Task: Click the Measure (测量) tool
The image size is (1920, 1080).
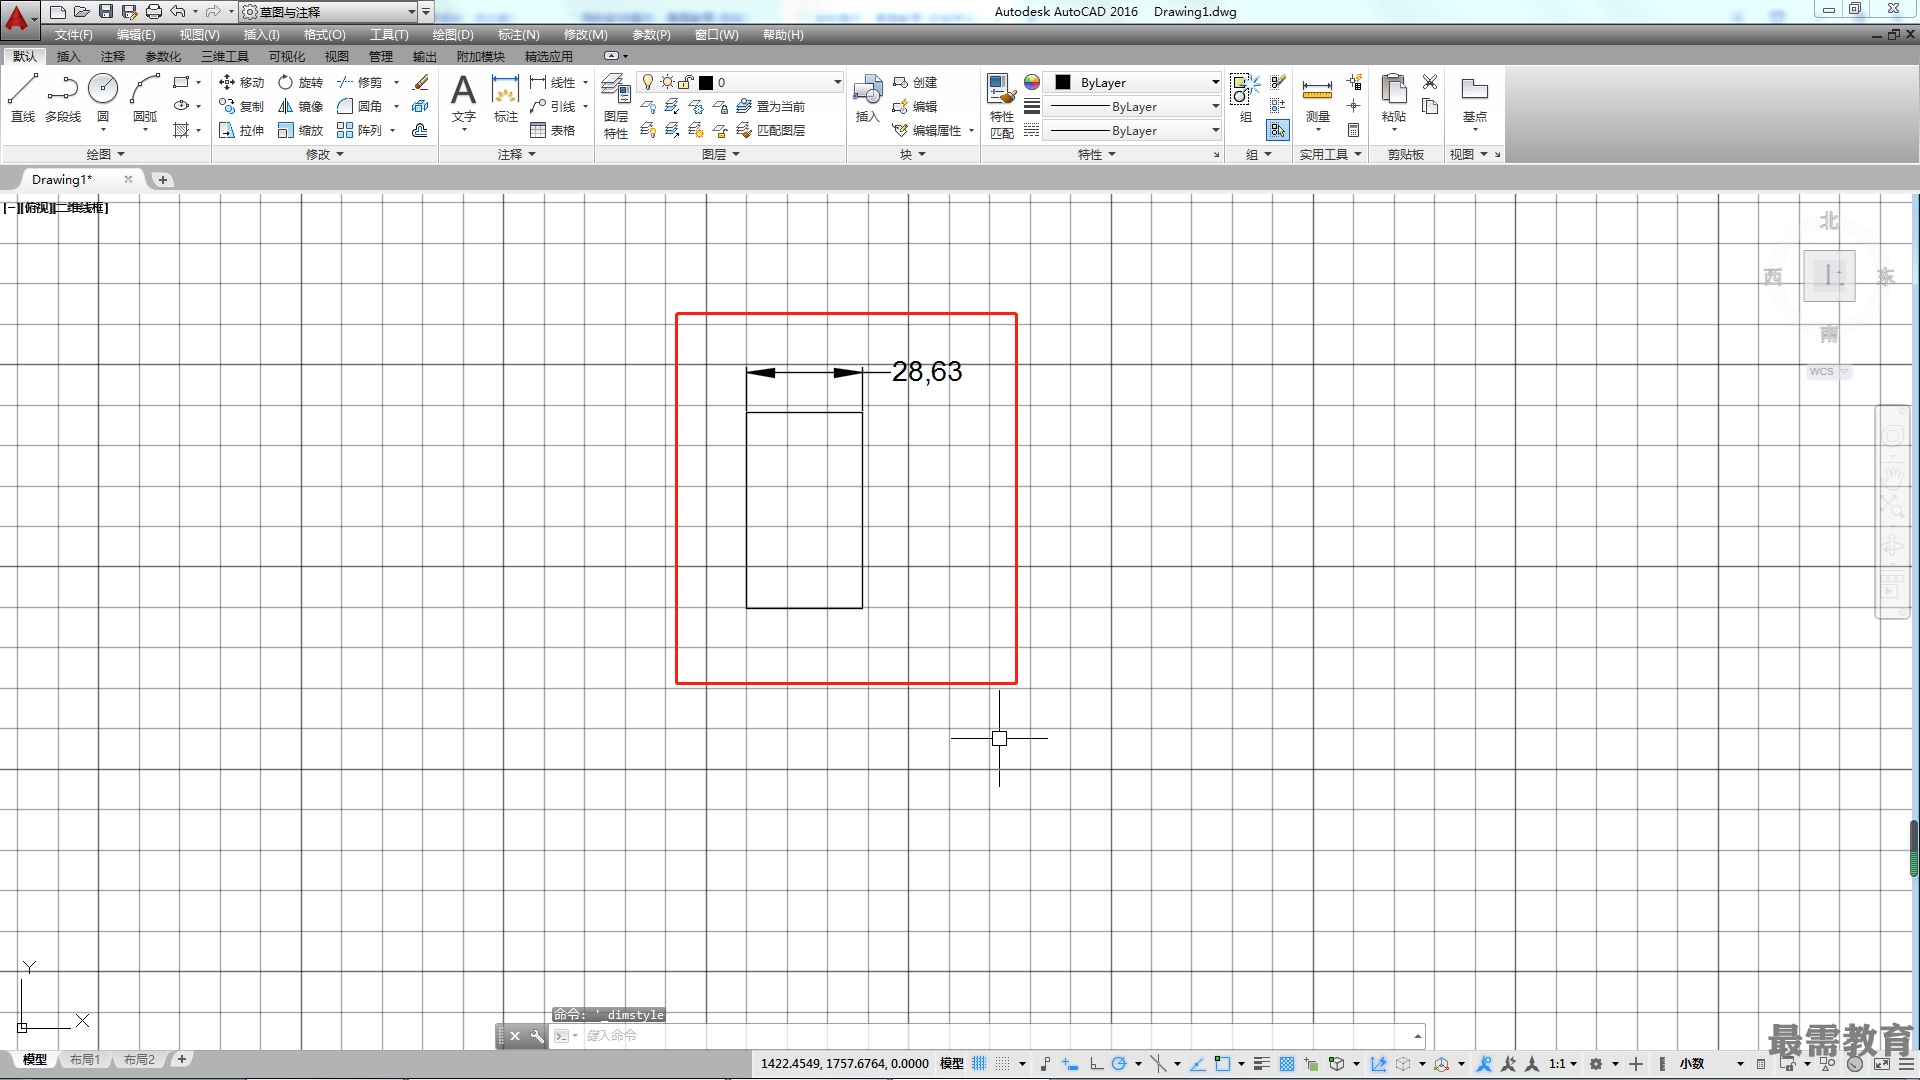Action: tap(1317, 100)
